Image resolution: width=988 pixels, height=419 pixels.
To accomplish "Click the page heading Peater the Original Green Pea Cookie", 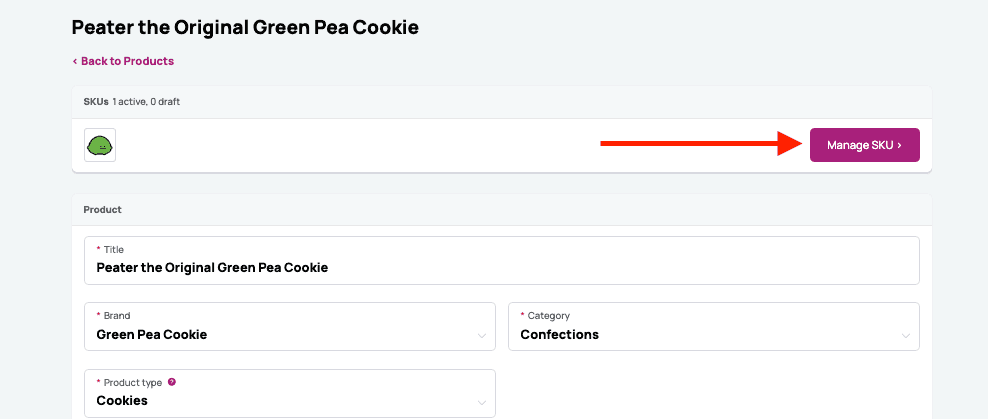I will (245, 27).
